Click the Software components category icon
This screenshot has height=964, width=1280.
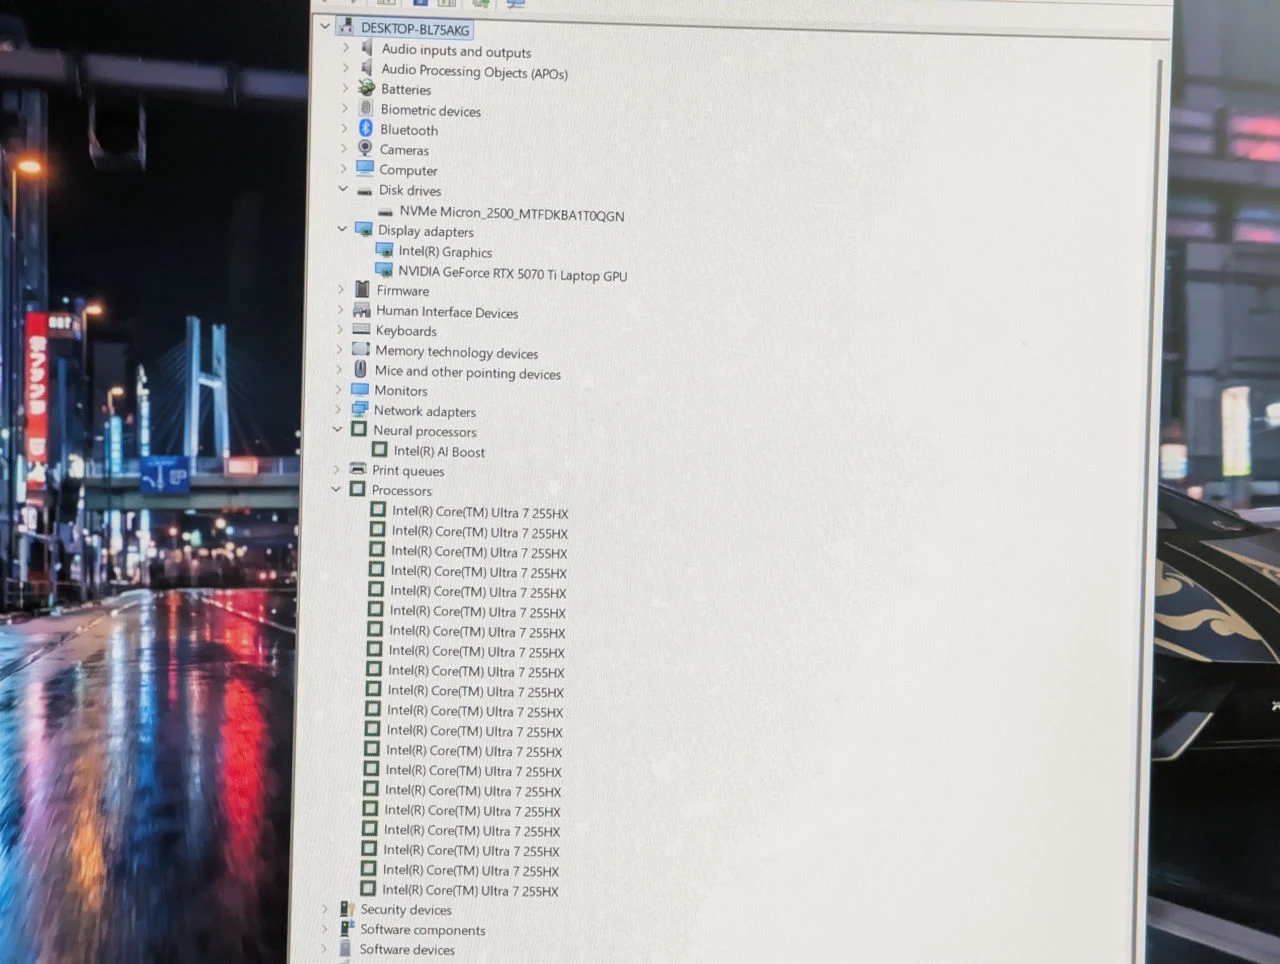[347, 928]
